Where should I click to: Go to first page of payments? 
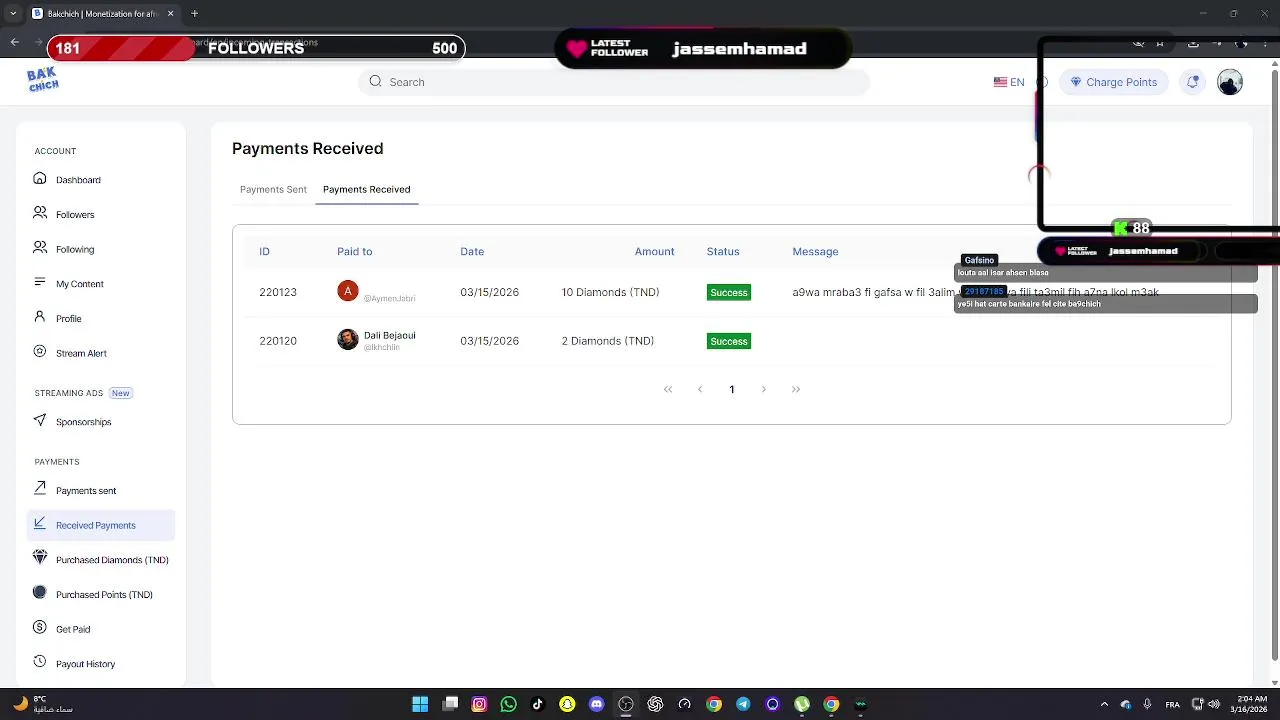pyautogui.click(x=668, y=389)
